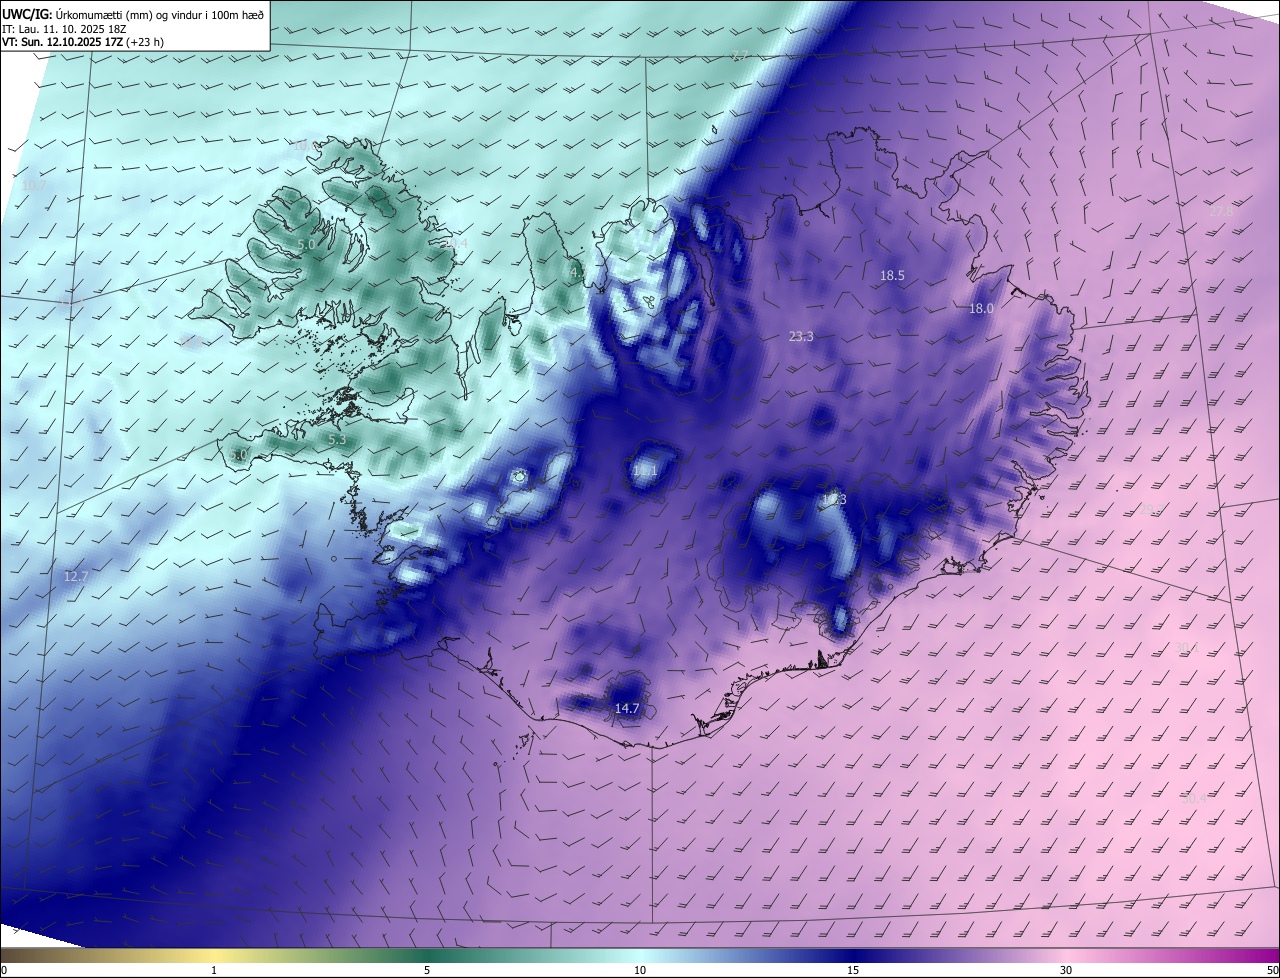The width and height of the screenshot is (1280, 978).
Task: Click the colorbar tick label 0
Action: [4, 970]
